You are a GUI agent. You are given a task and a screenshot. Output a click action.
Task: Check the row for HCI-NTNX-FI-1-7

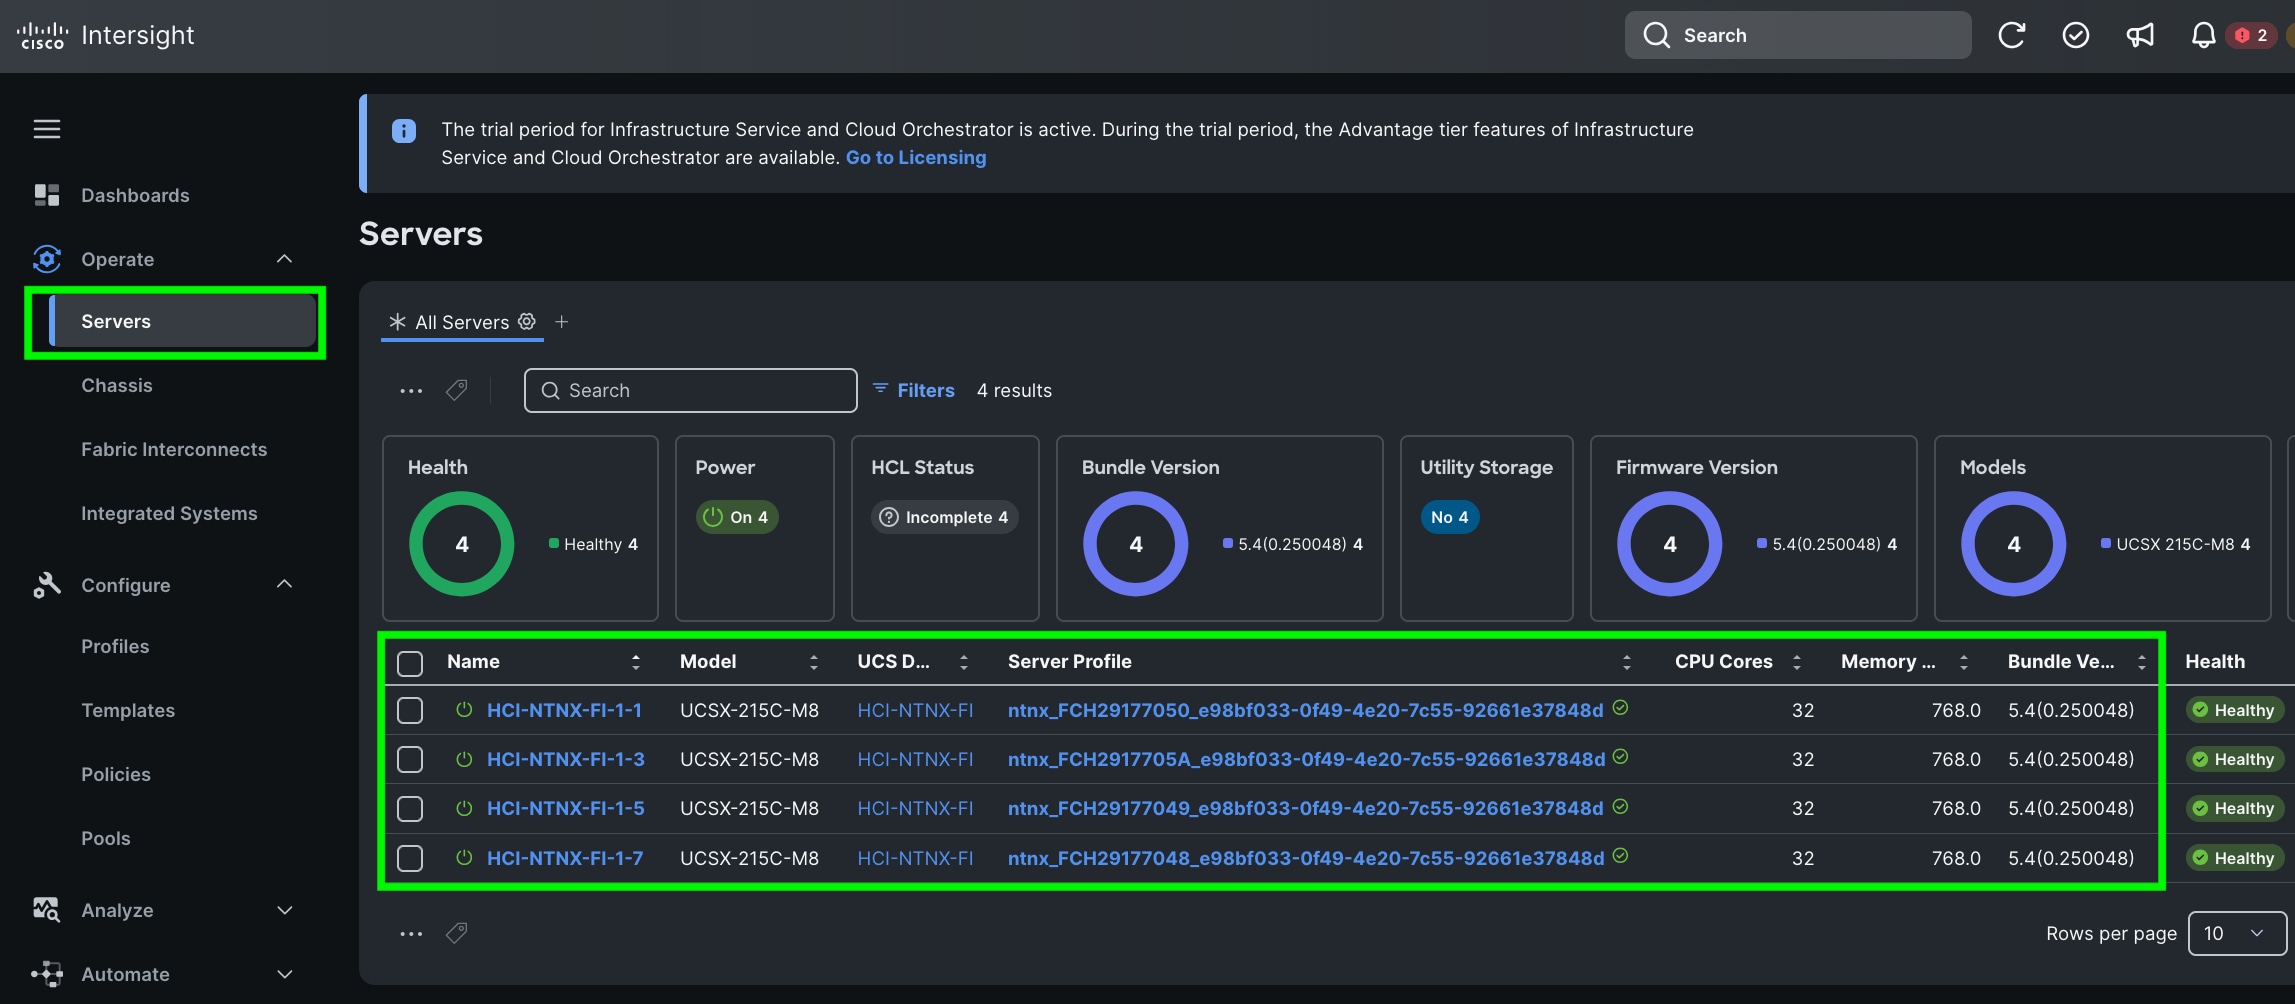tap(409, 858)
